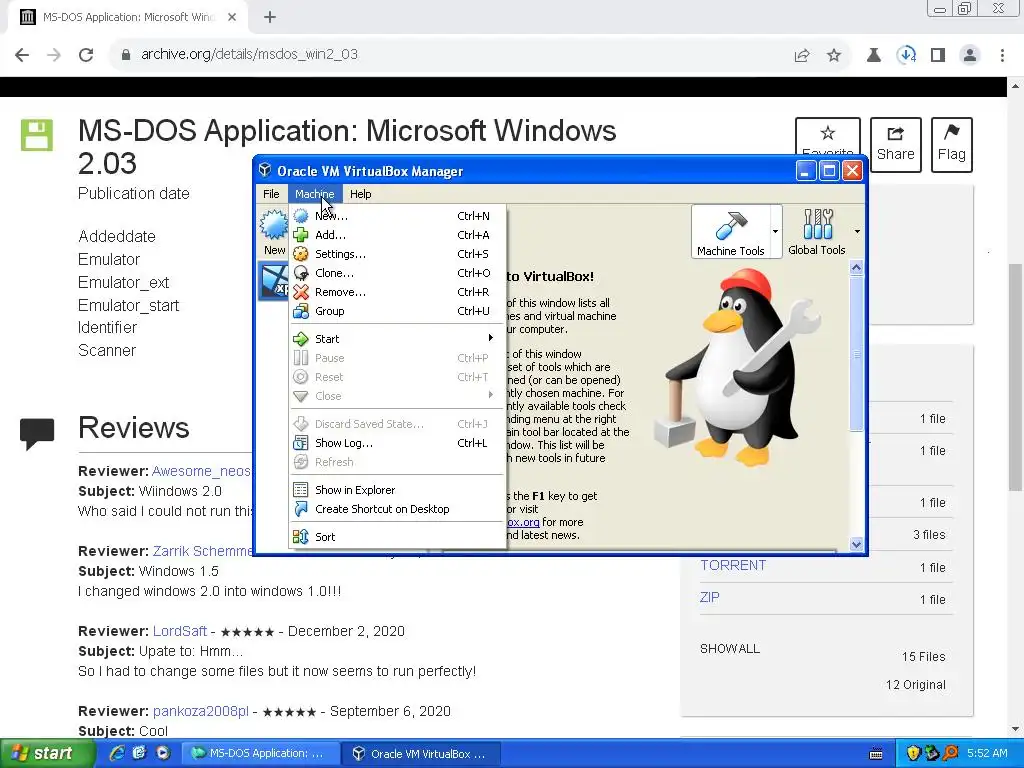The height and width of the screenshot is (768, 1024).
Task: Click the Sort icon in Machine menu
Action: pos(300,537)
